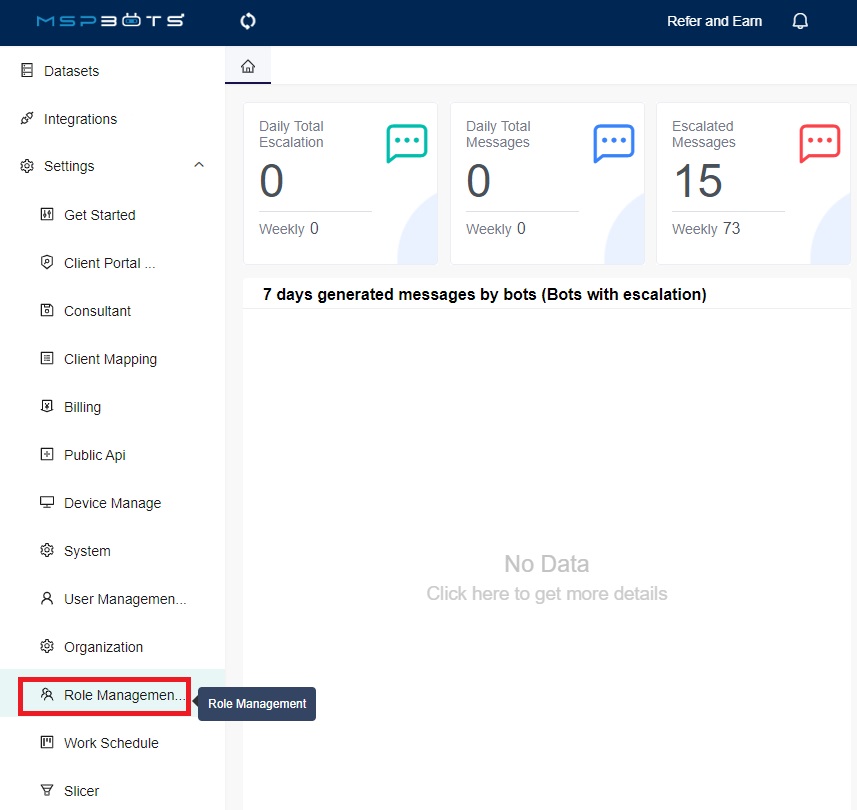Click the 7 days generated messages heading
The height and width of the screenshot is (810, 857).
click(x=484, y=294)
